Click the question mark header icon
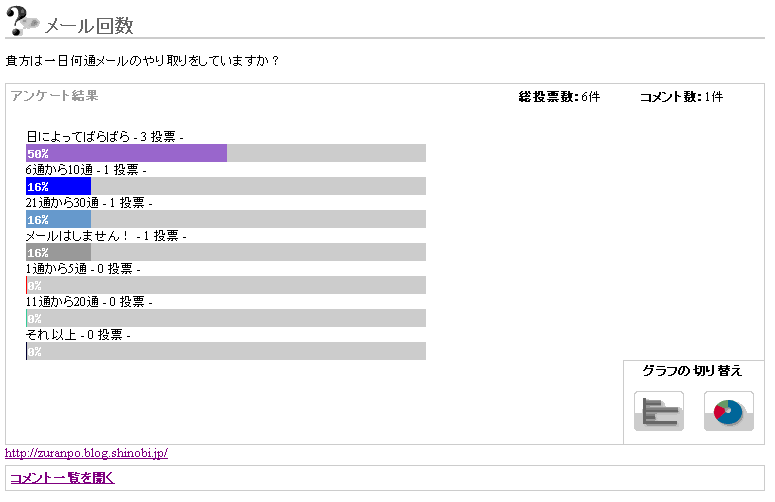This screenshot has width=775, height=502. coord(22,22)
